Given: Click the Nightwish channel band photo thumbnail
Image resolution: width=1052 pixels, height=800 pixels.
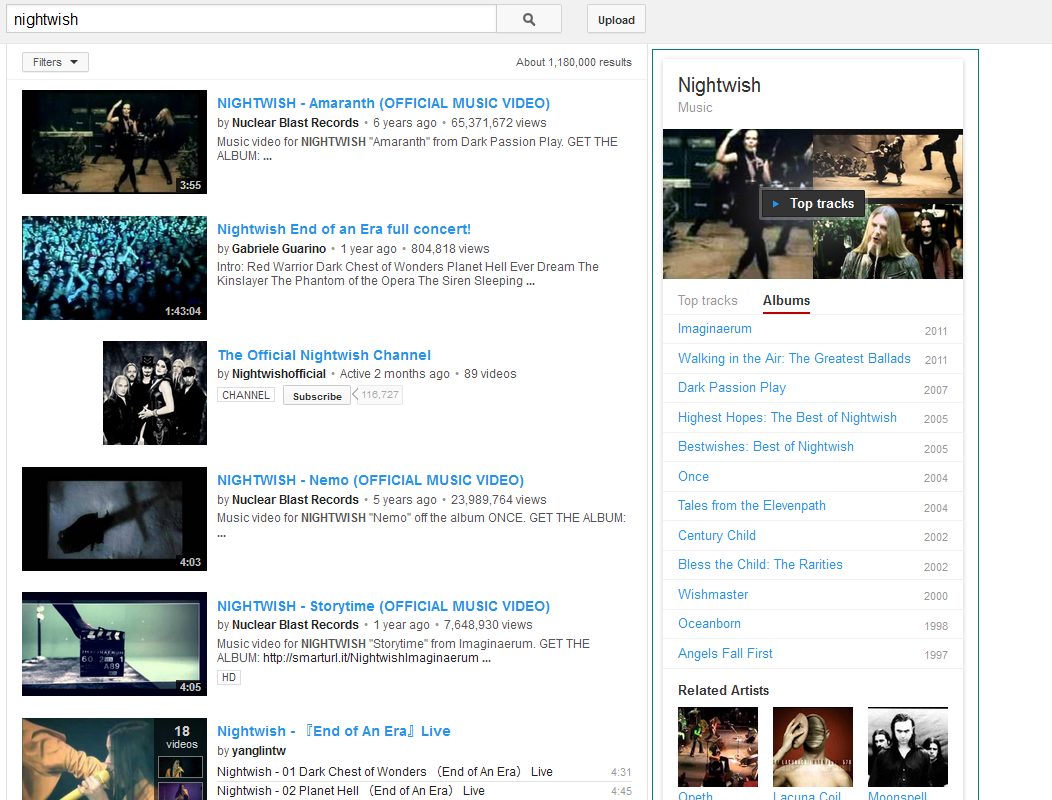Looking at the screenshot, I should pyautogui.click(x=155, y=393).
